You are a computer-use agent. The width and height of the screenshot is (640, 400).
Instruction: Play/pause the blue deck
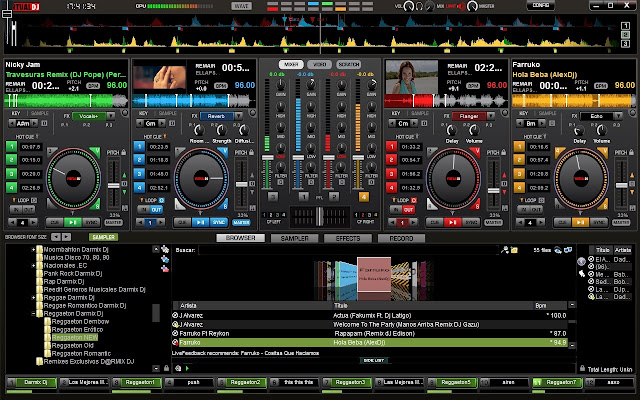tap(200, 222)
